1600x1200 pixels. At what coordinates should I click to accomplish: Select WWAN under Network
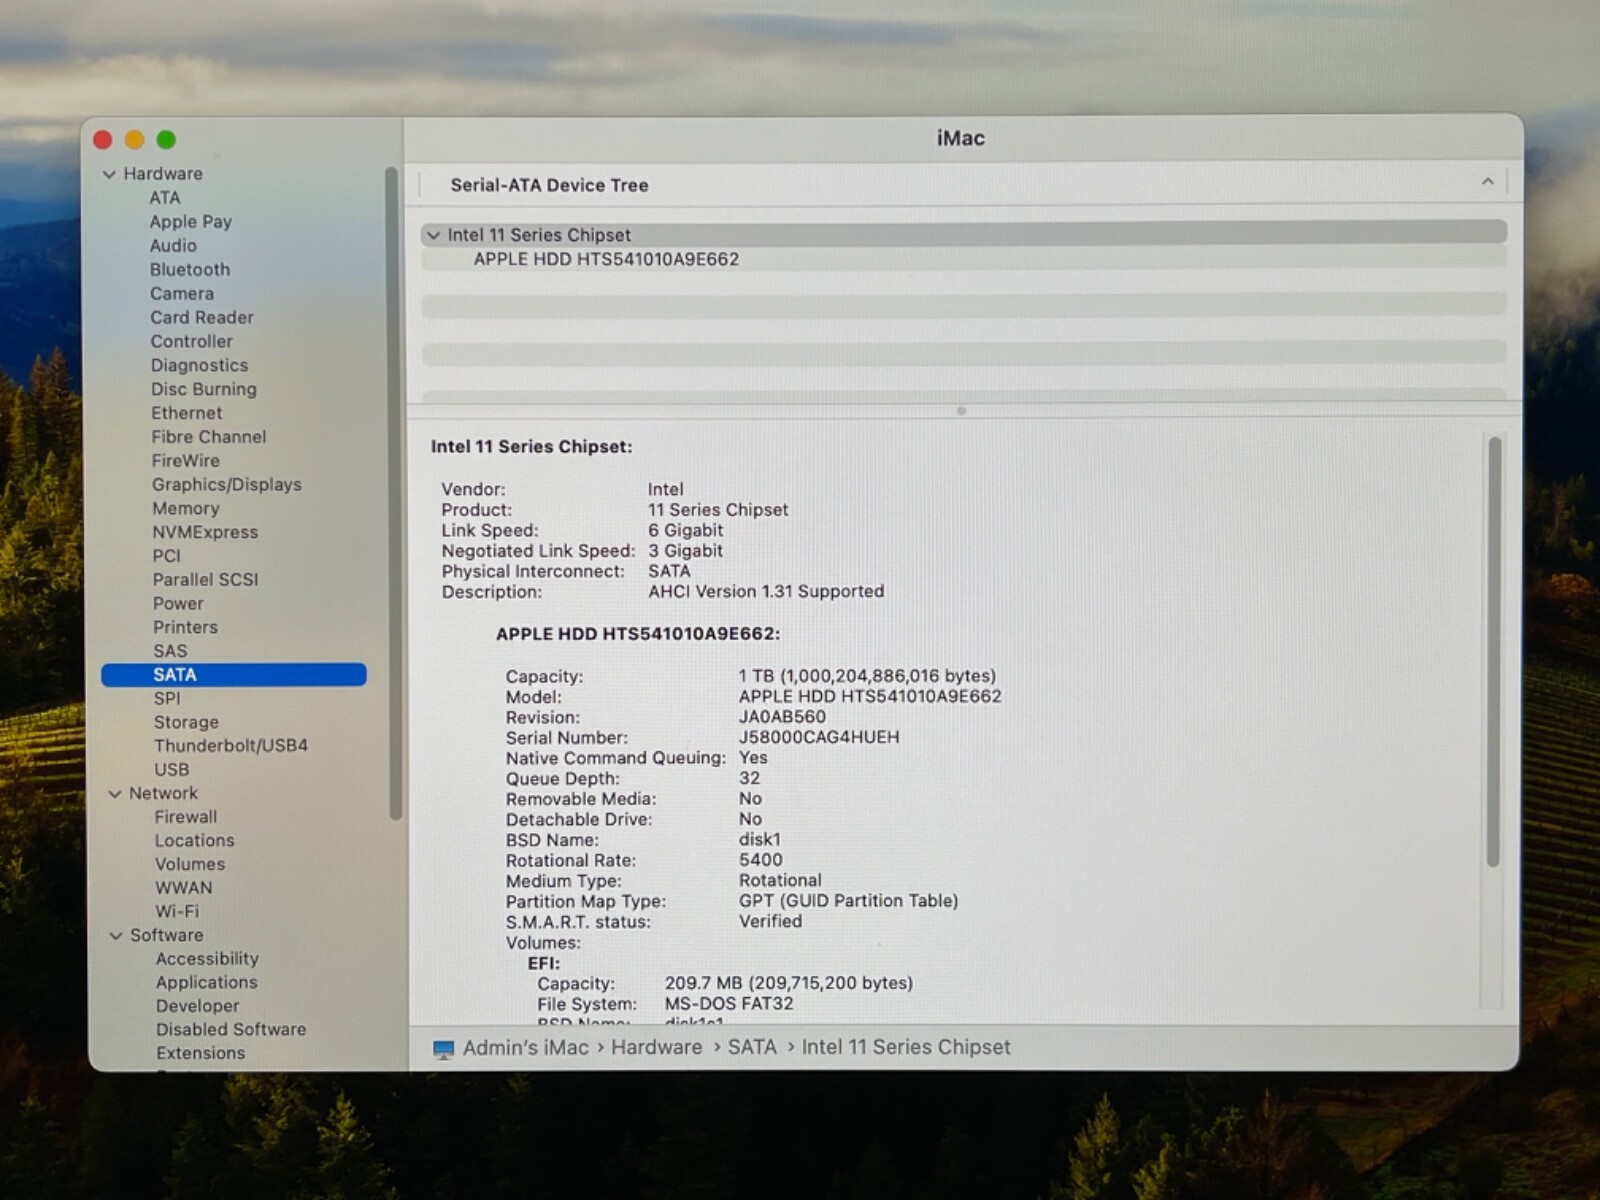coord(183,888)
